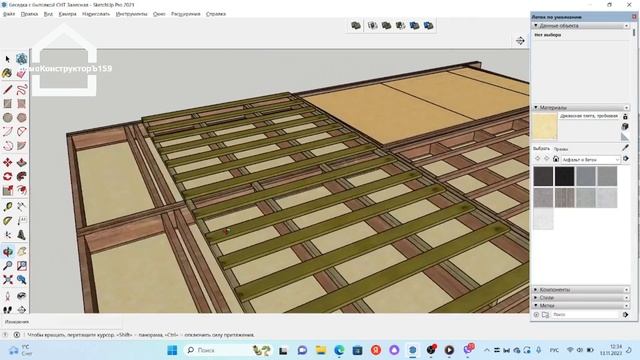640x360 pixels.
Task: Expand the Компоненты panel
Action: coord(581,289)
